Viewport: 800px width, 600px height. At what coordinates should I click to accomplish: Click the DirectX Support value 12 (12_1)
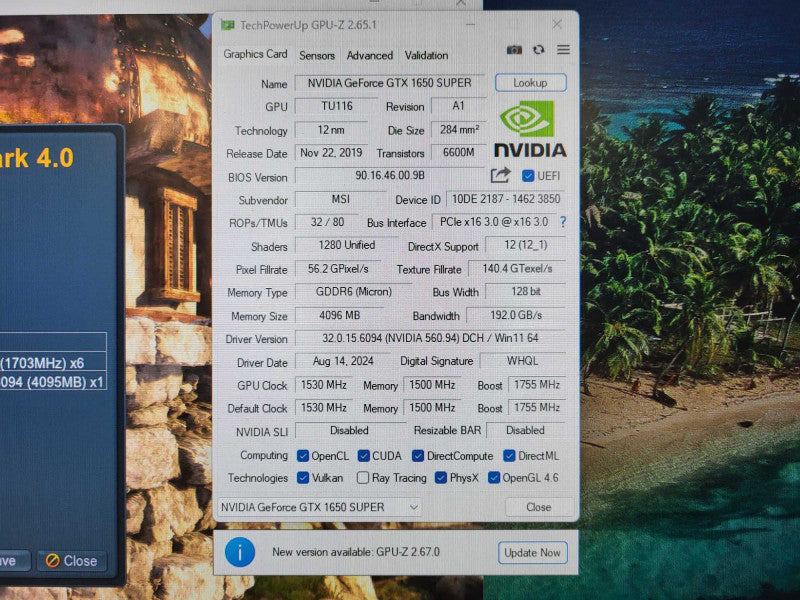click(526, 245)
